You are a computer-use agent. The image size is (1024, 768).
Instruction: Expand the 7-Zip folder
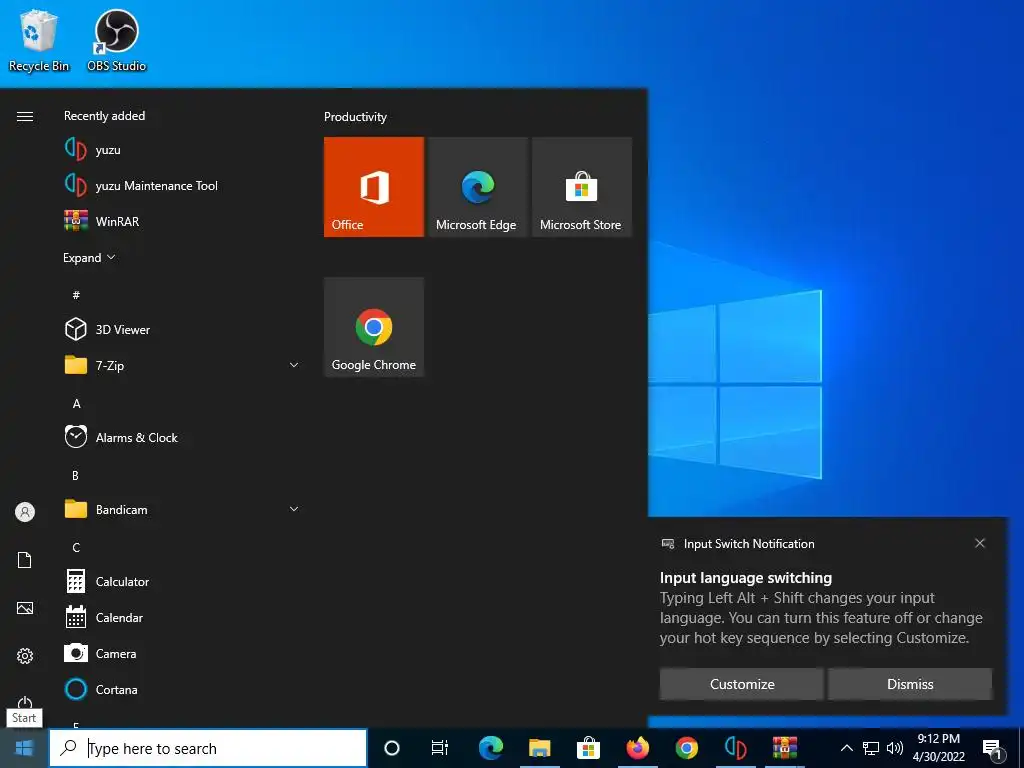(294, 365)
